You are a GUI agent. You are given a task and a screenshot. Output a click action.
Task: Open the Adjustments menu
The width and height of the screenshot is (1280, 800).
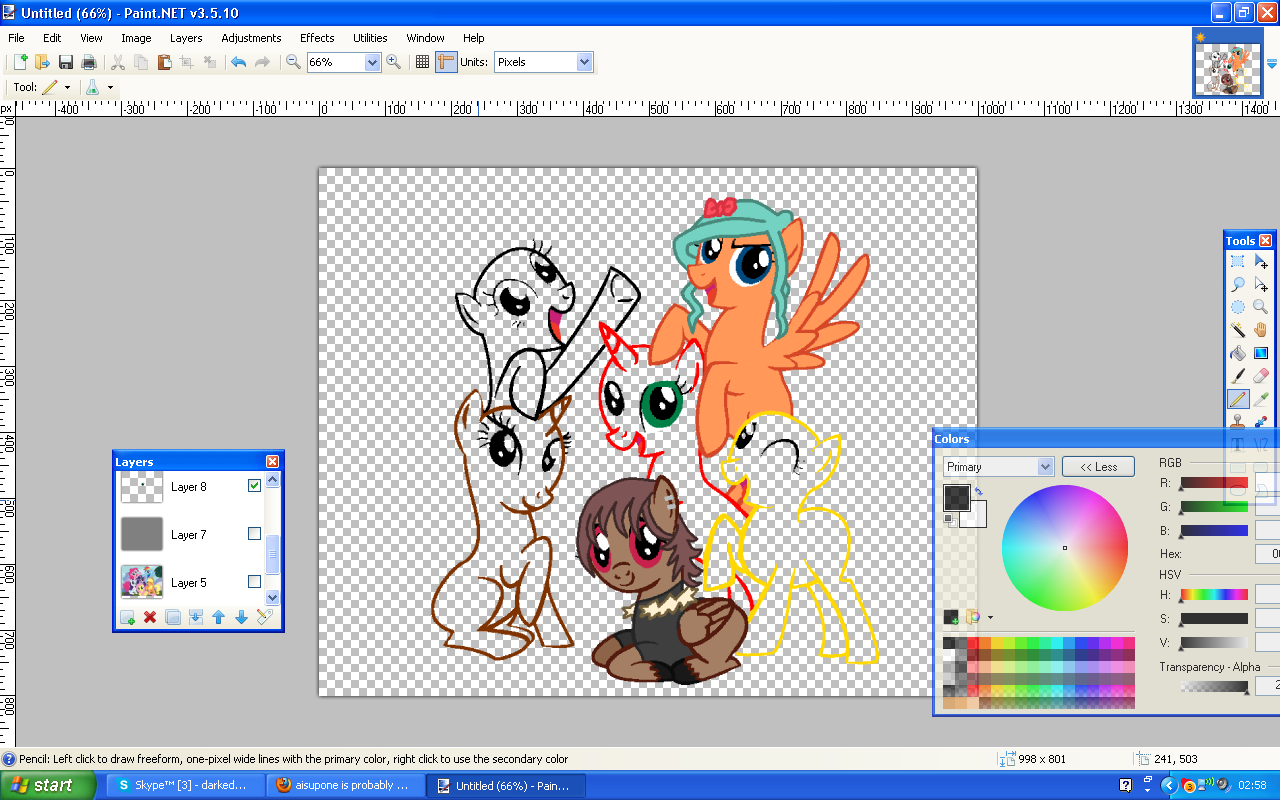point(251,38)
